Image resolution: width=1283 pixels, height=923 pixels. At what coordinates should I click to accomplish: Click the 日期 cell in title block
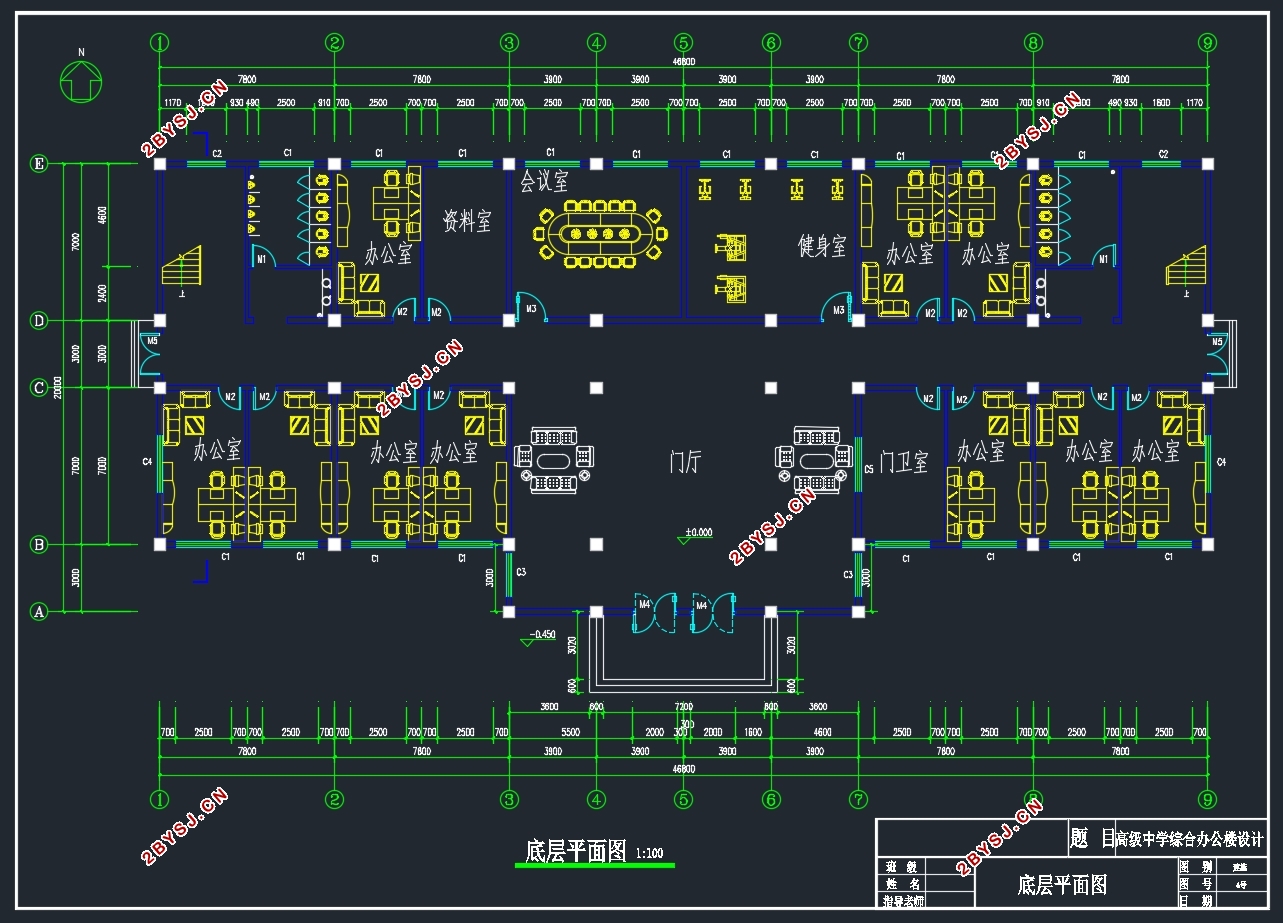pyautogui.click(x=1197, y=901)
